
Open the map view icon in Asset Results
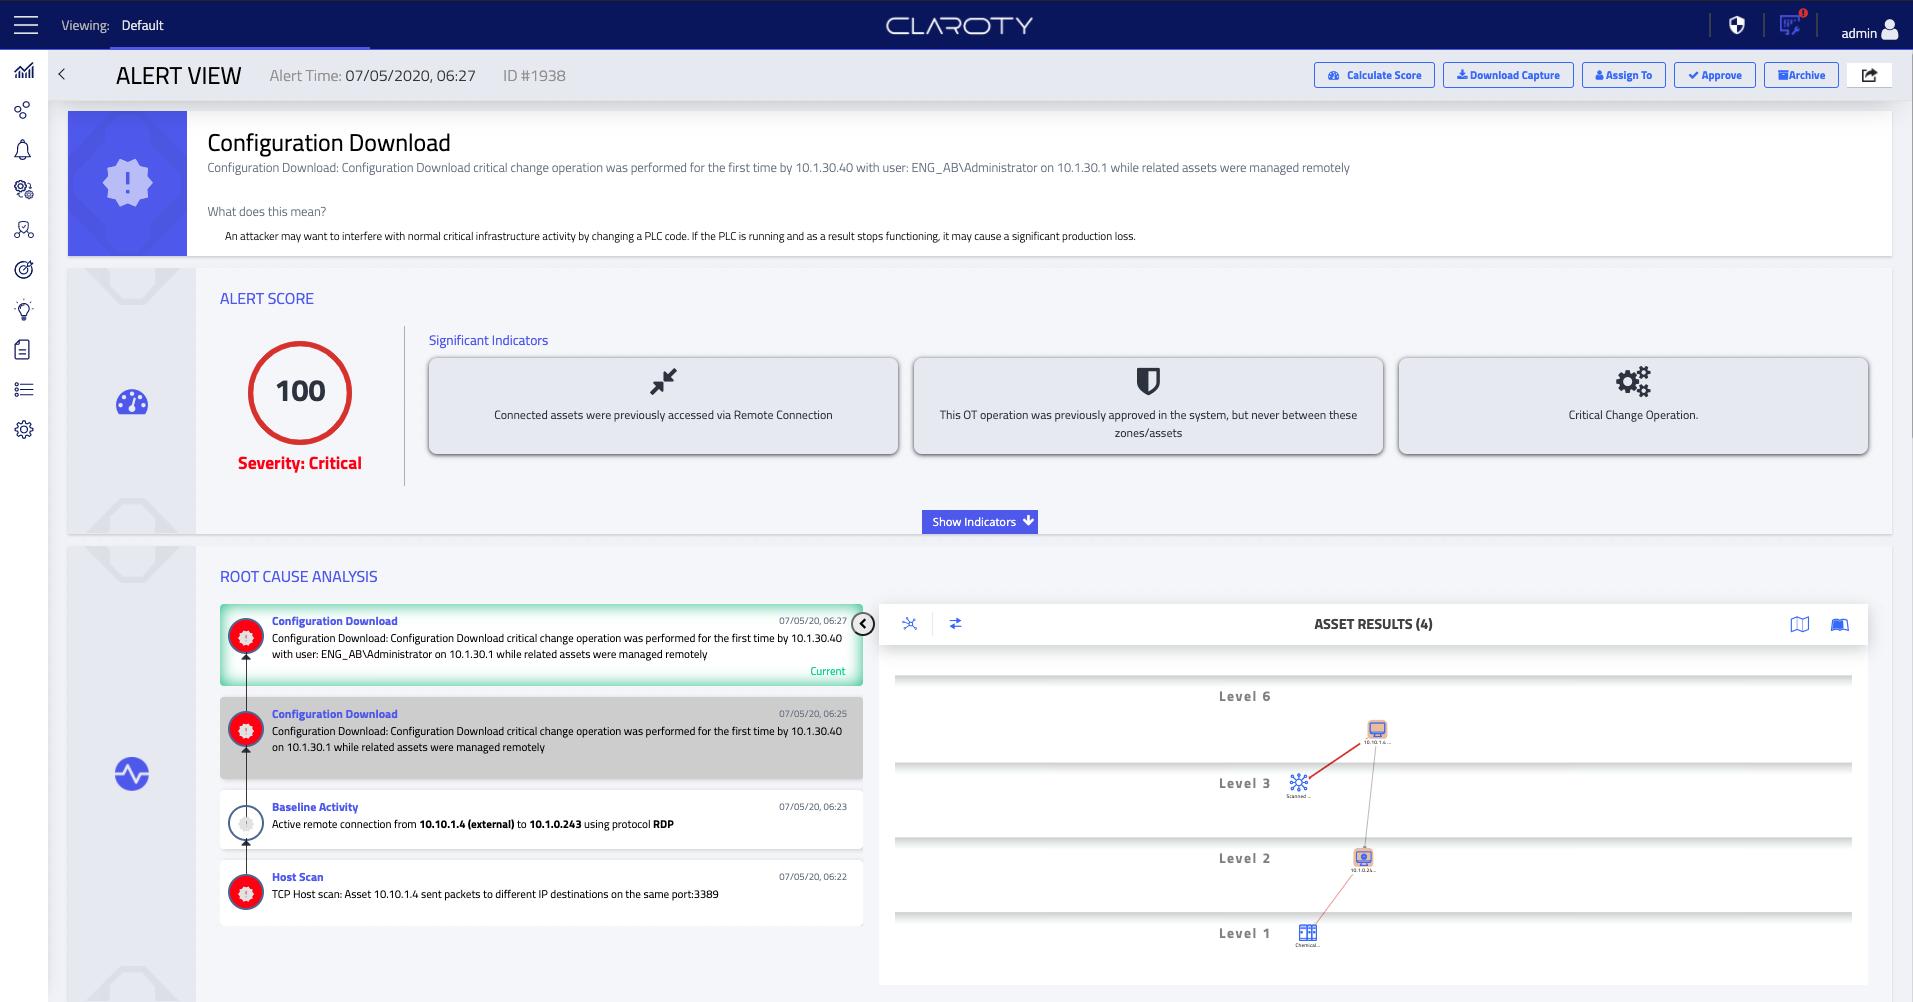click(x=1799, y=624)
